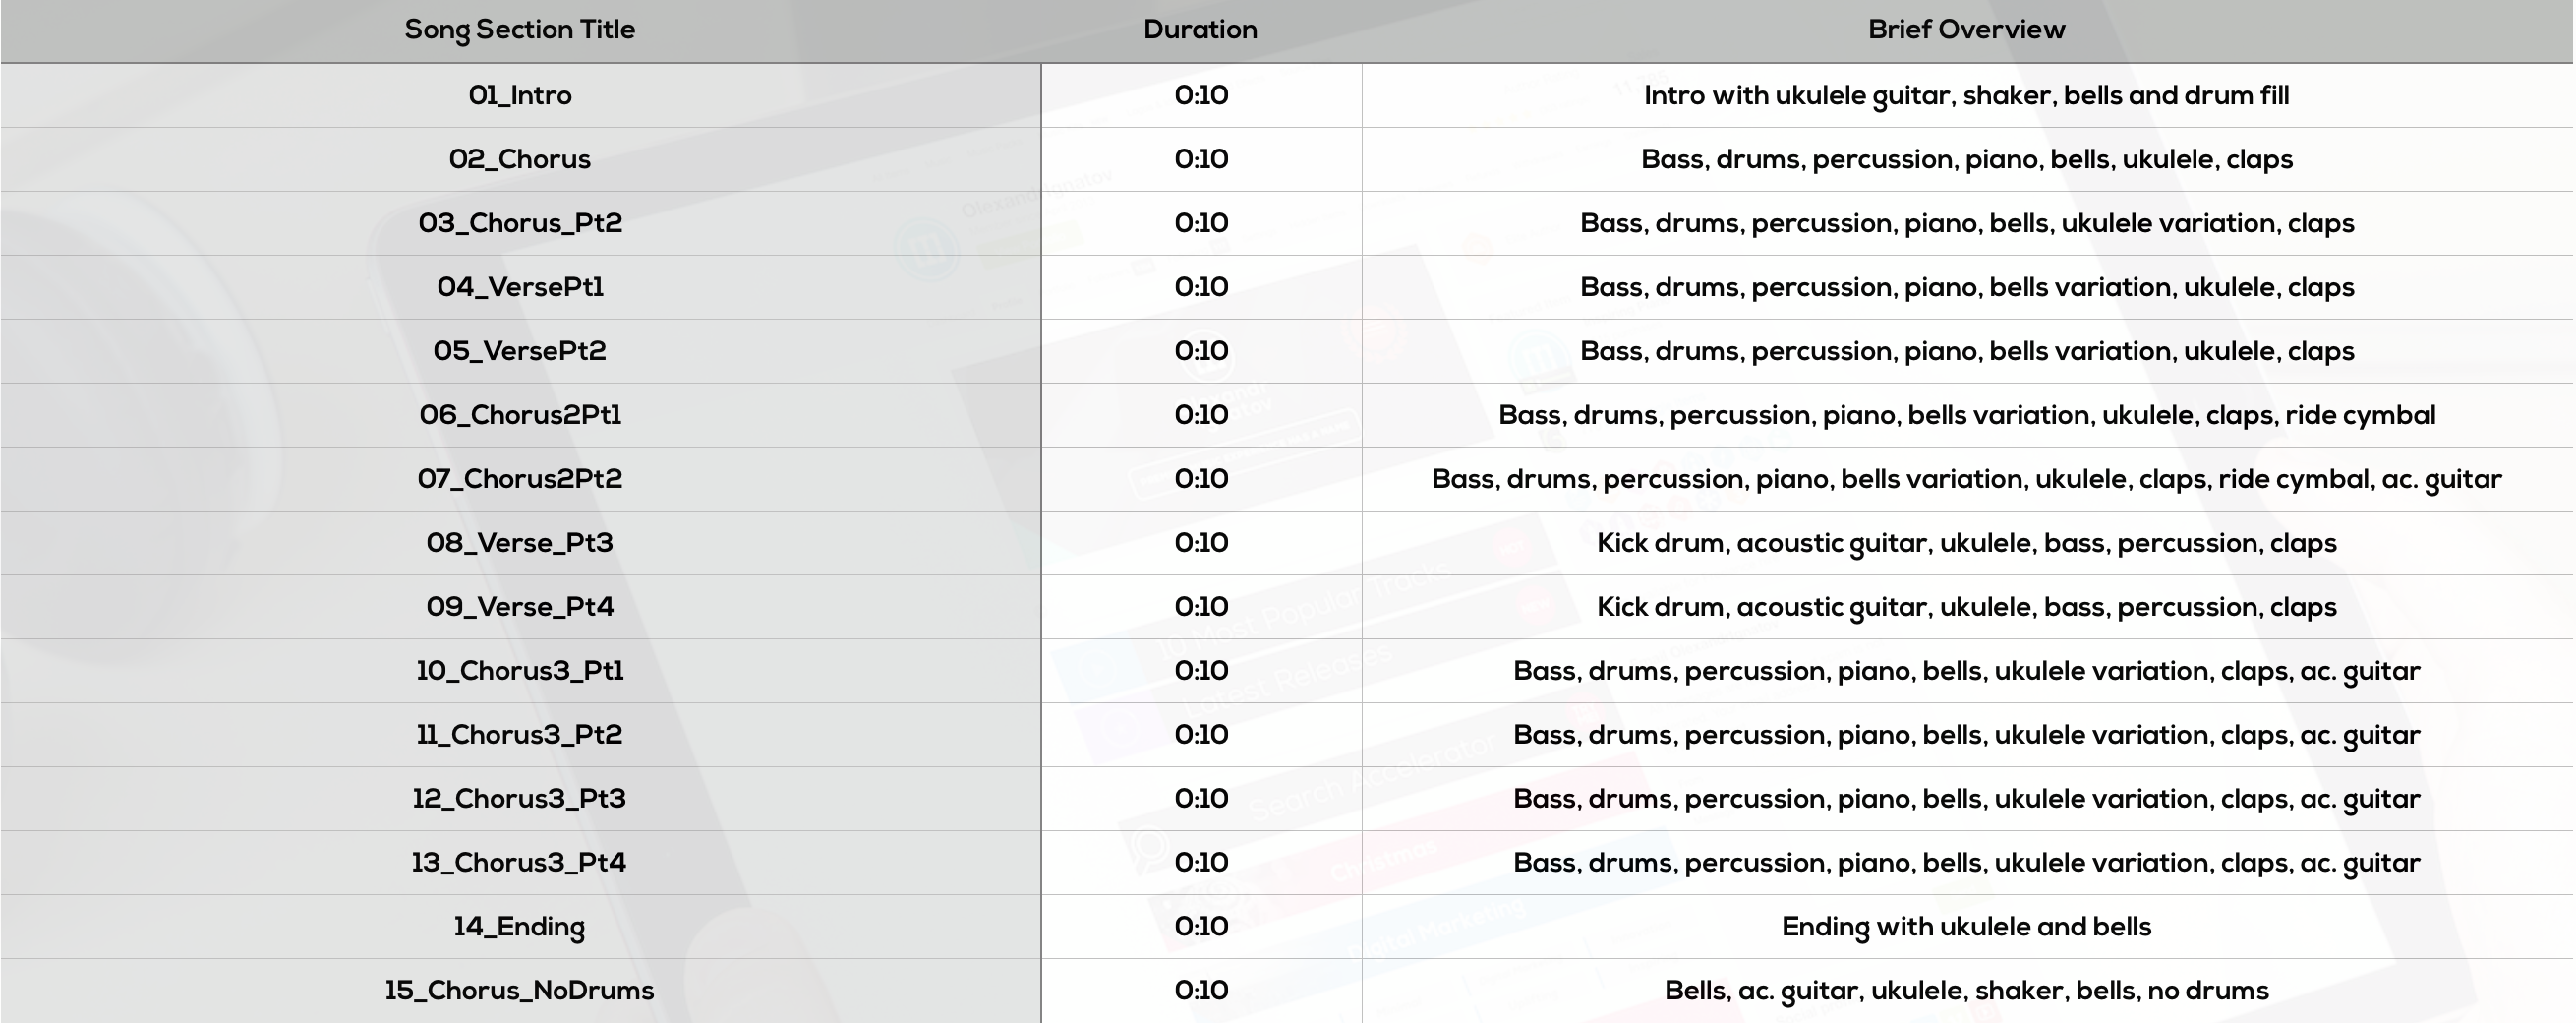
Task: Click the 0:10 duration for 01_Intro
Action: pyautogui.click(x=1201, y=95)
